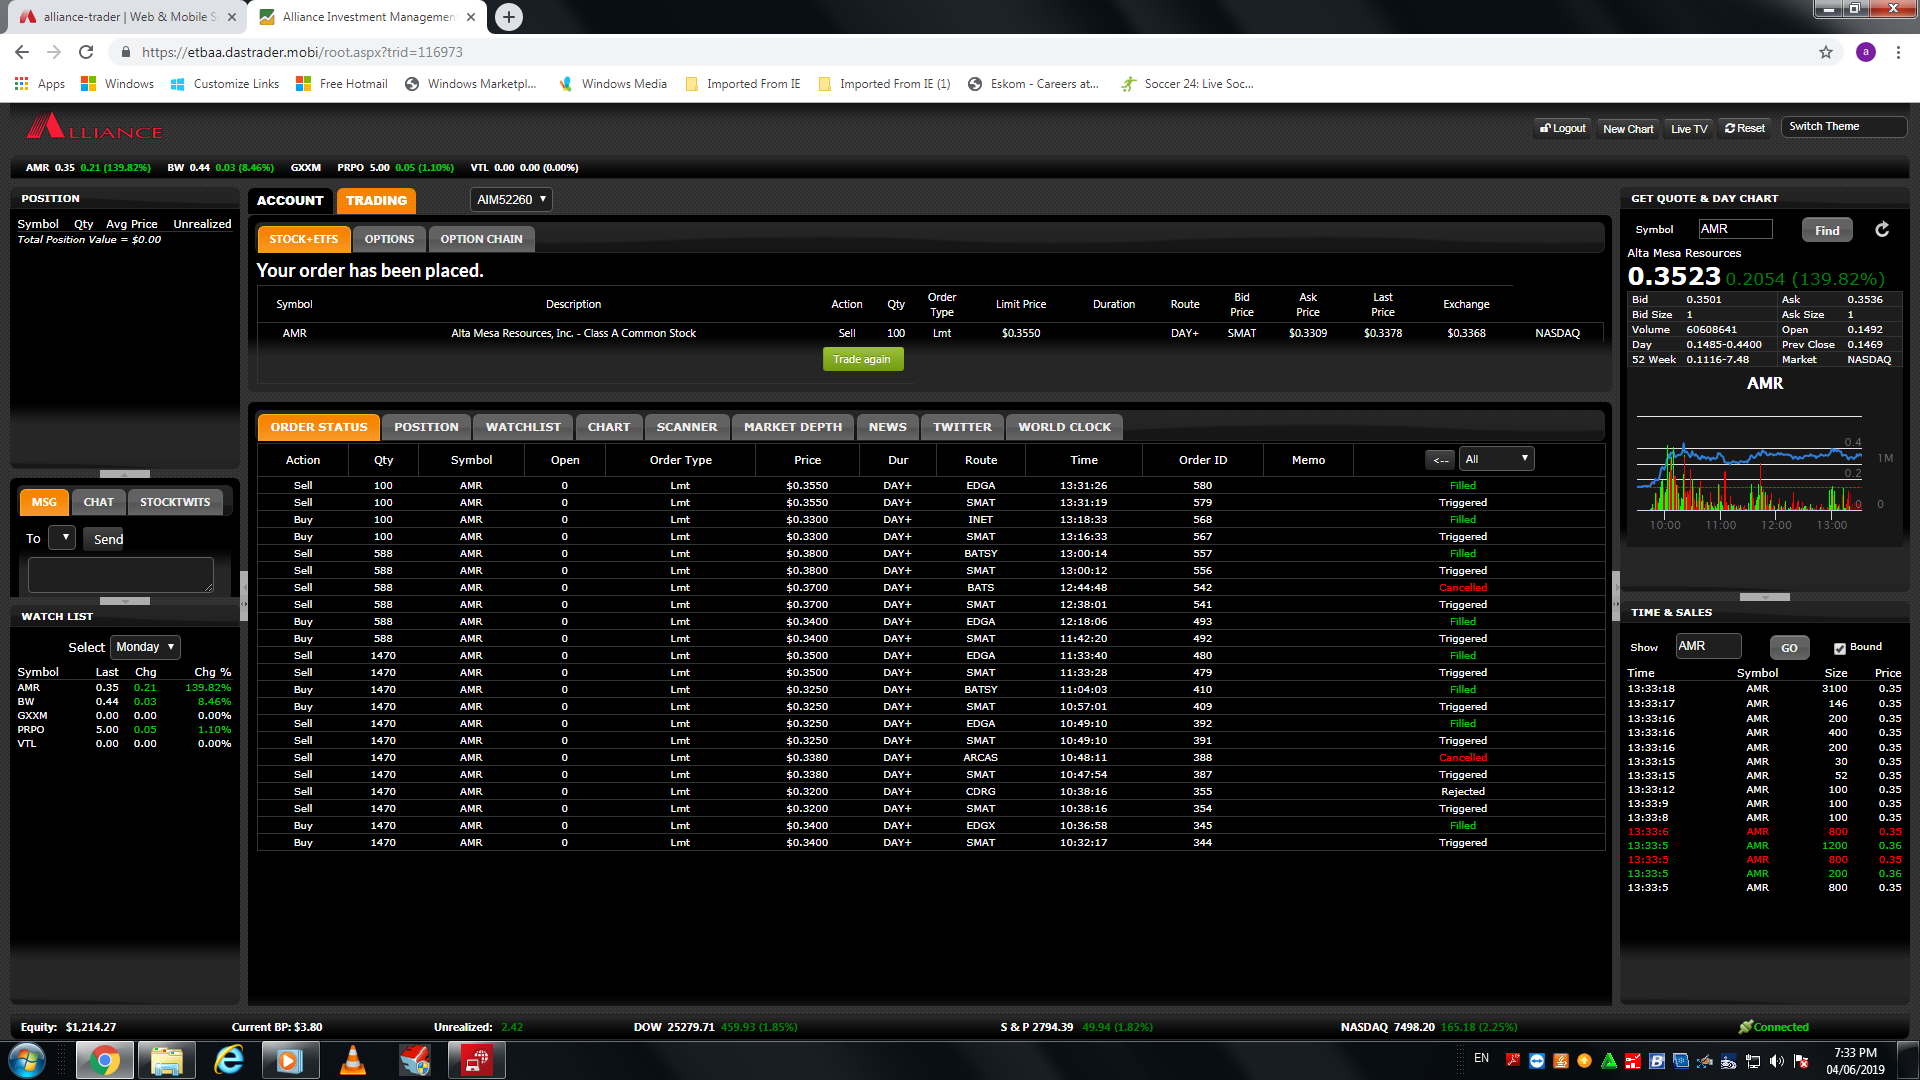
Task: Switch to the Market Depth tab
Action: point(792,427)
